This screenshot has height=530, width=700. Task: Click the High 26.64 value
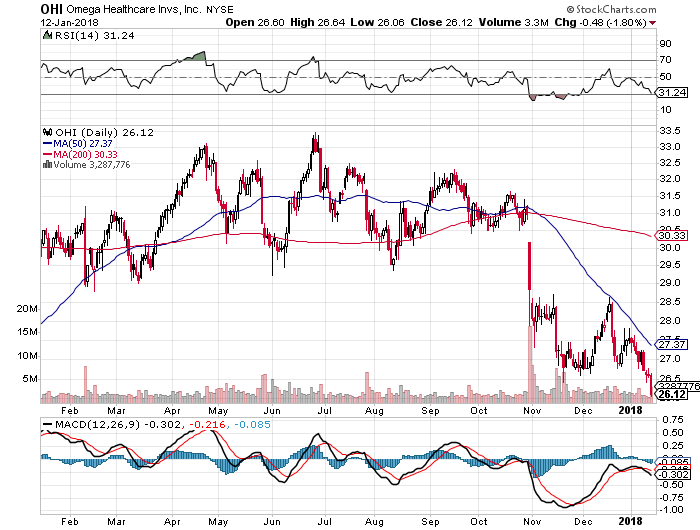pos(317,22)
